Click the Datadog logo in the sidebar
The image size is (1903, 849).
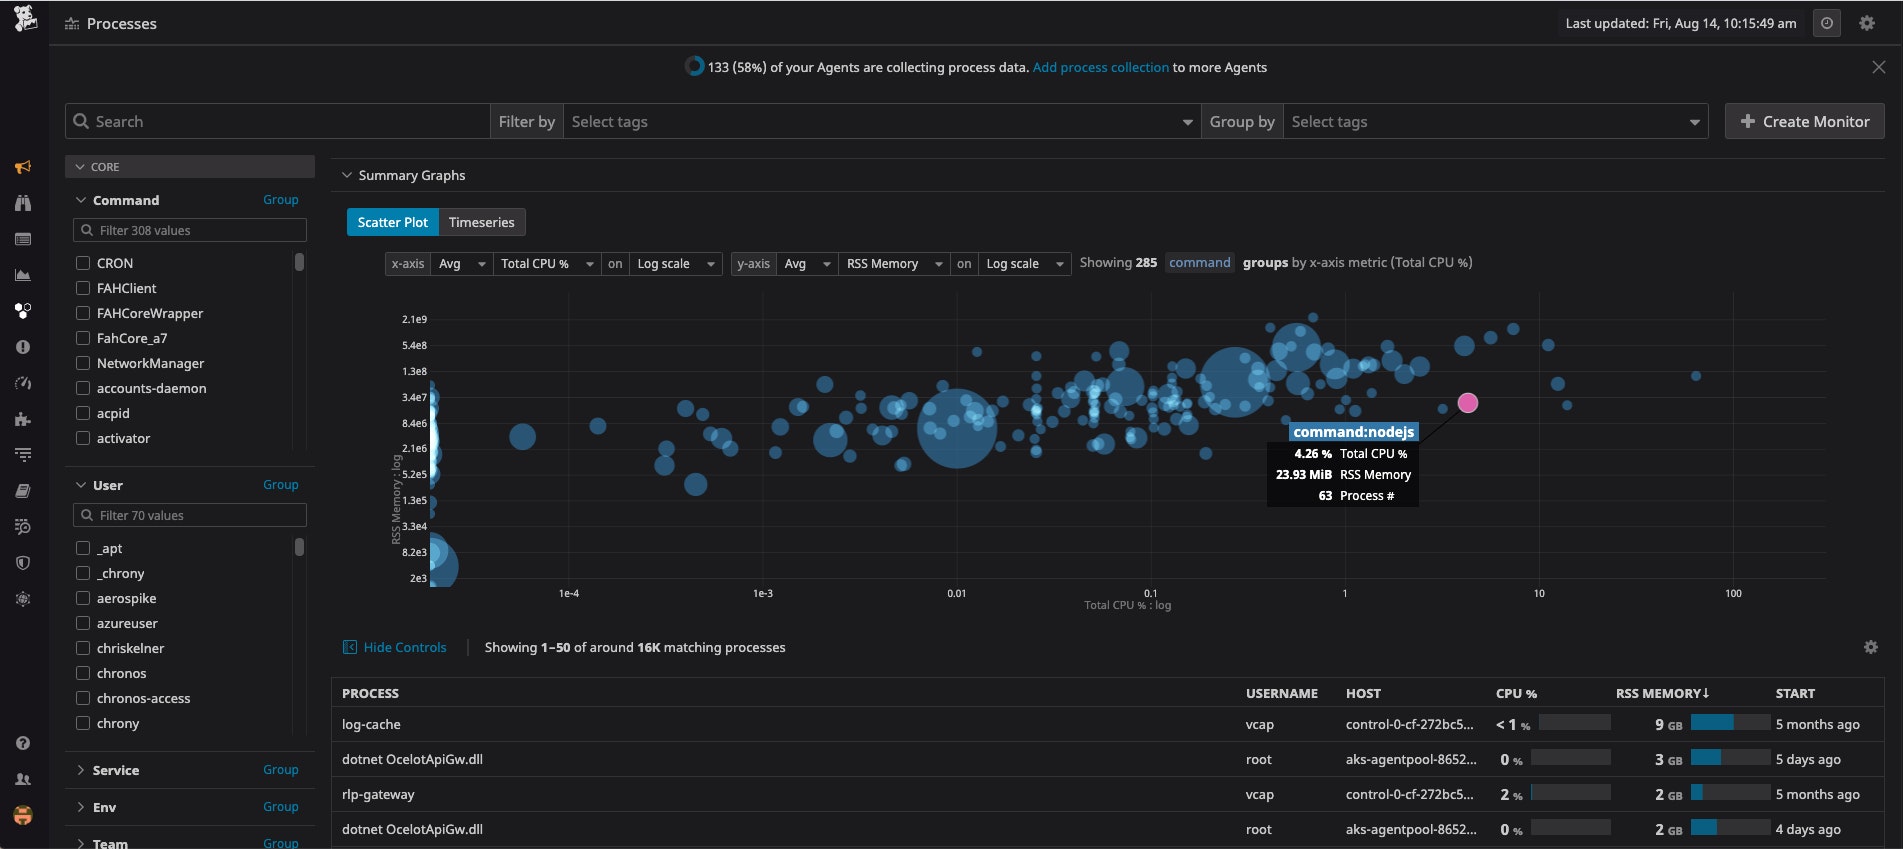24,18
